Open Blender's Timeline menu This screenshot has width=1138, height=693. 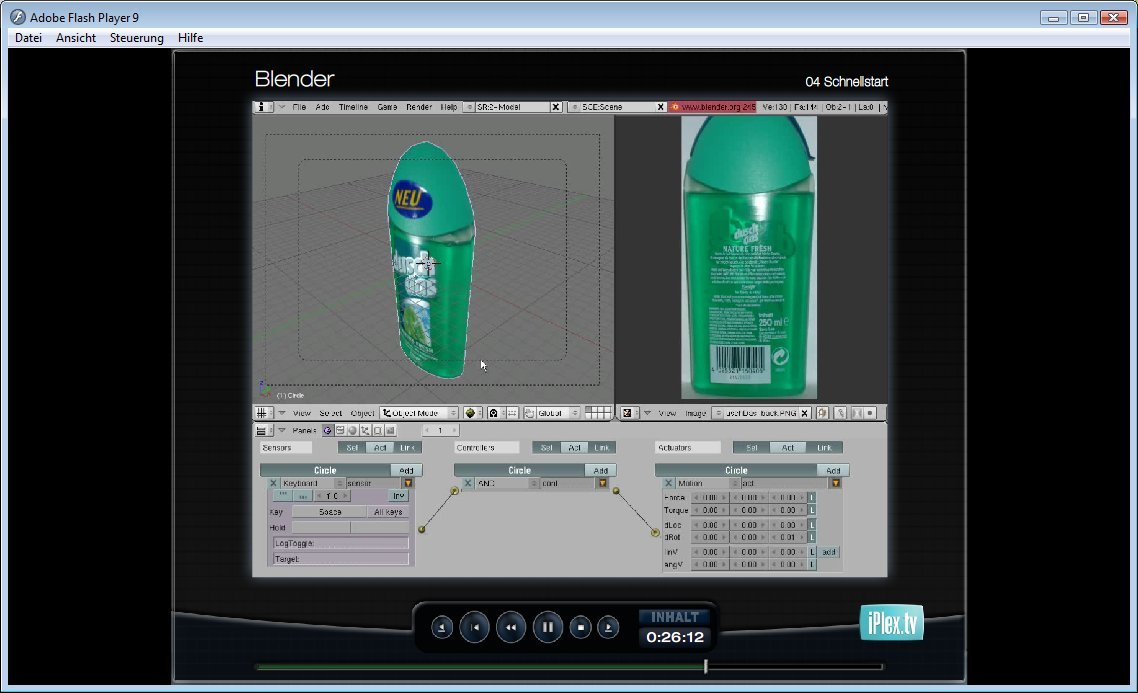353,107
